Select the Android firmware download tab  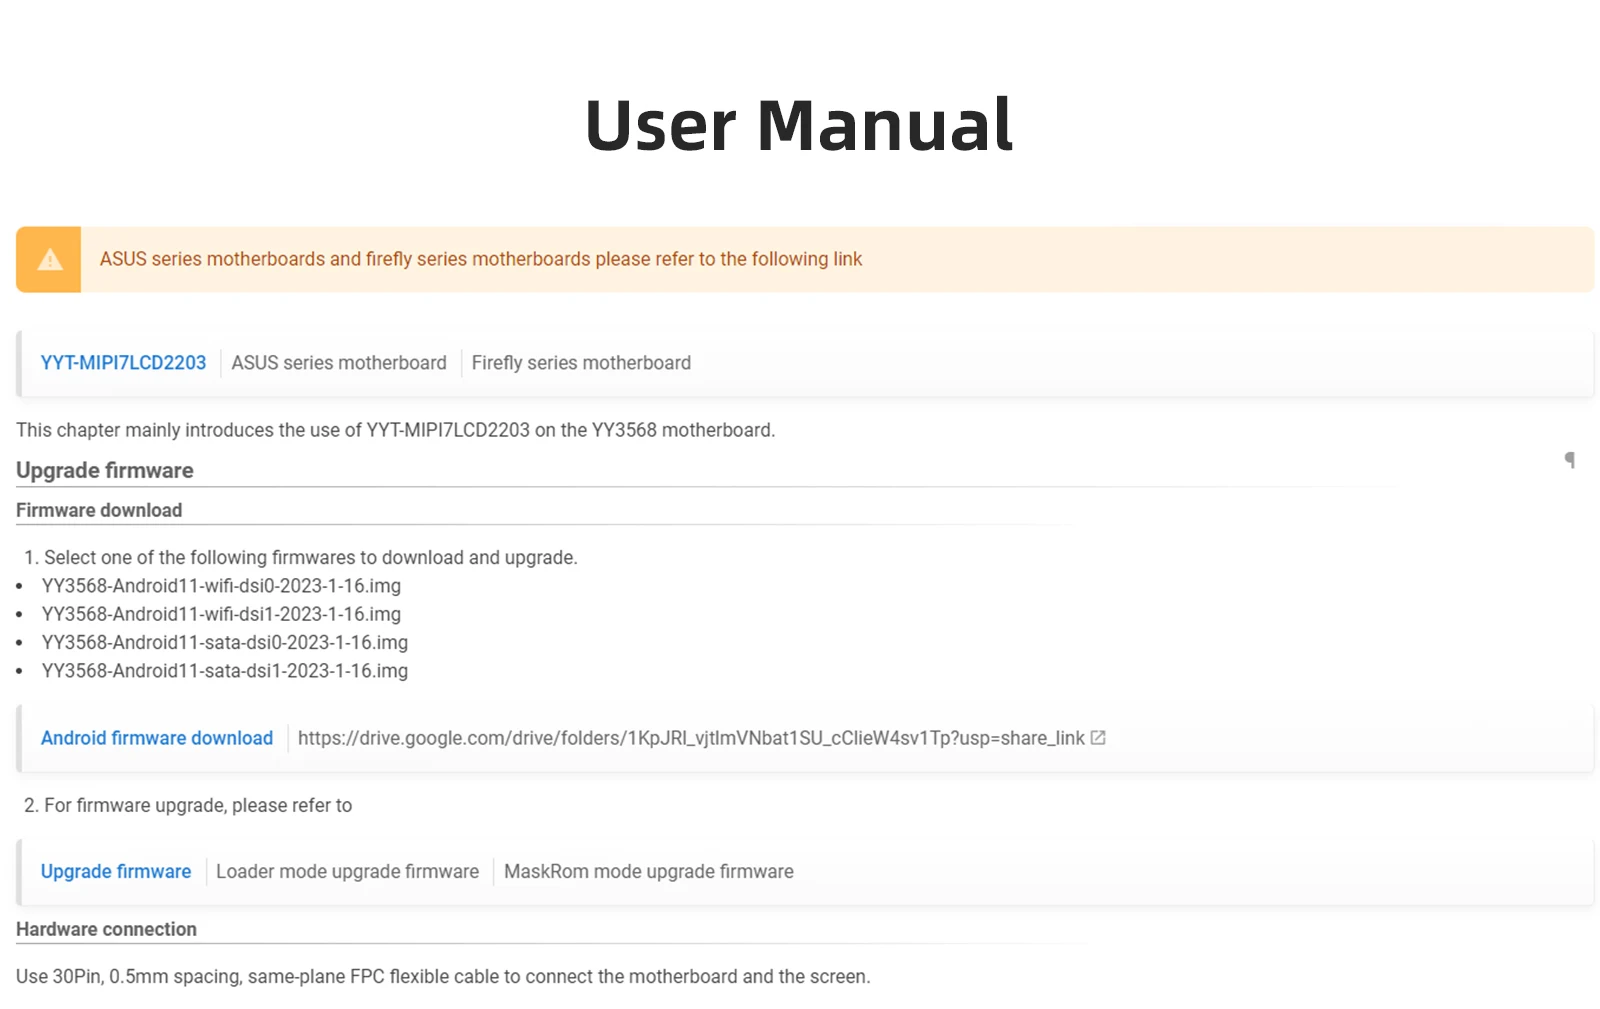click(157, 738)
